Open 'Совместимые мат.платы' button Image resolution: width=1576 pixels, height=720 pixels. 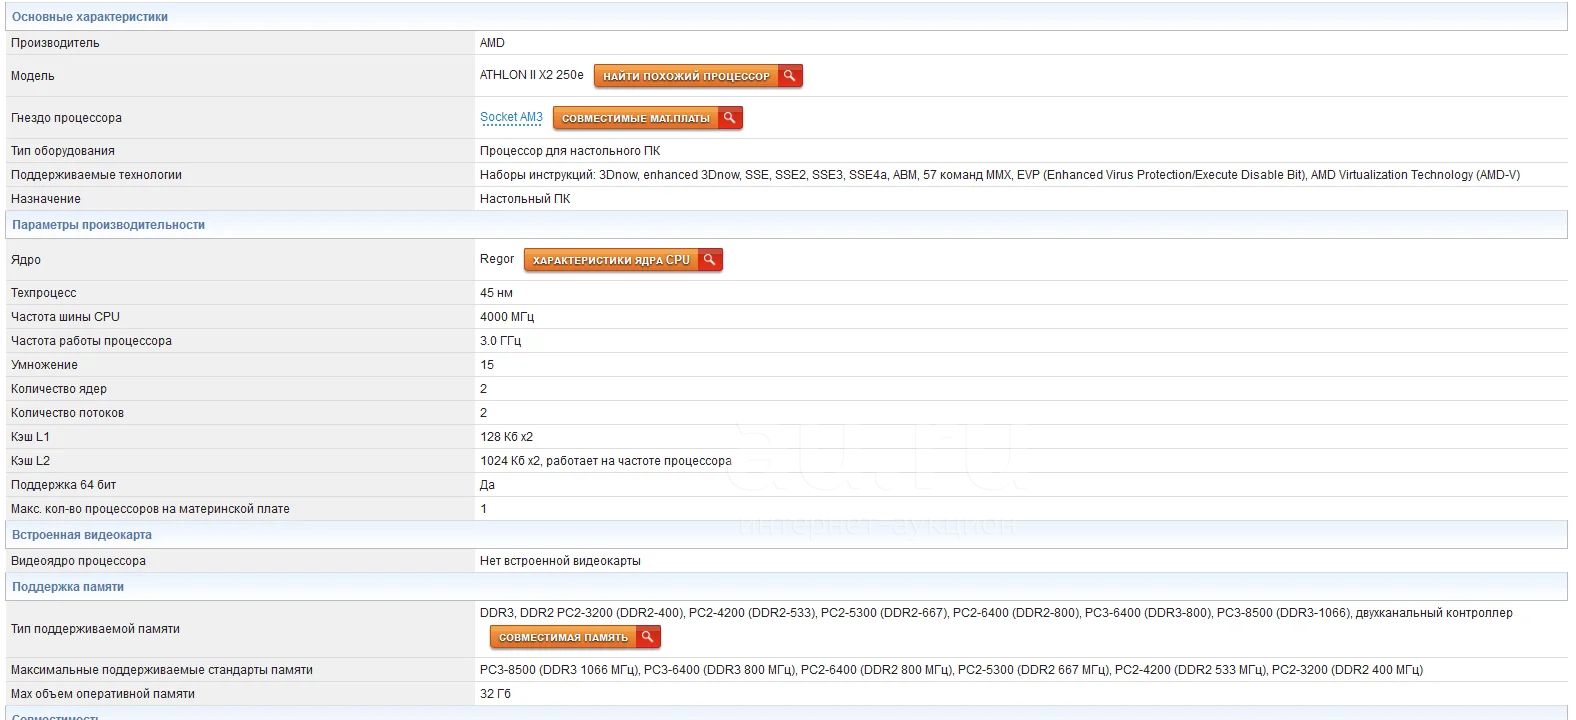[648, 118]
